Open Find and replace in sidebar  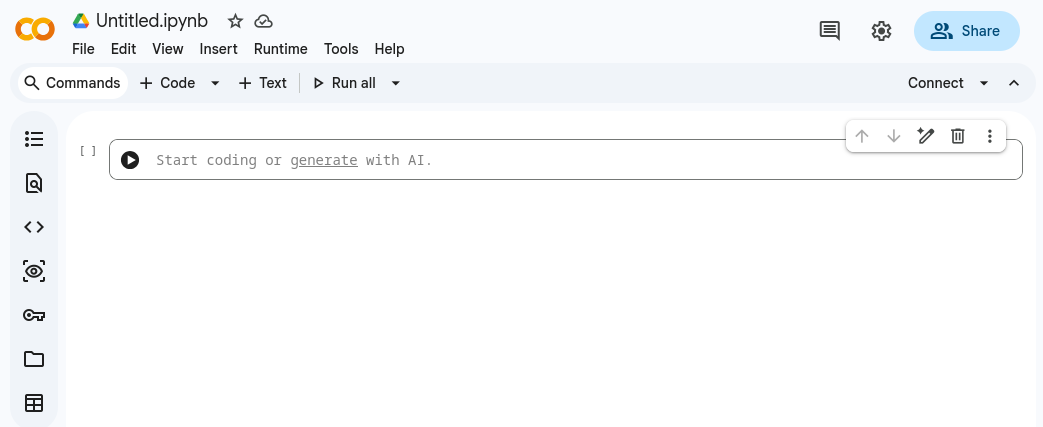tap(34, 183)
